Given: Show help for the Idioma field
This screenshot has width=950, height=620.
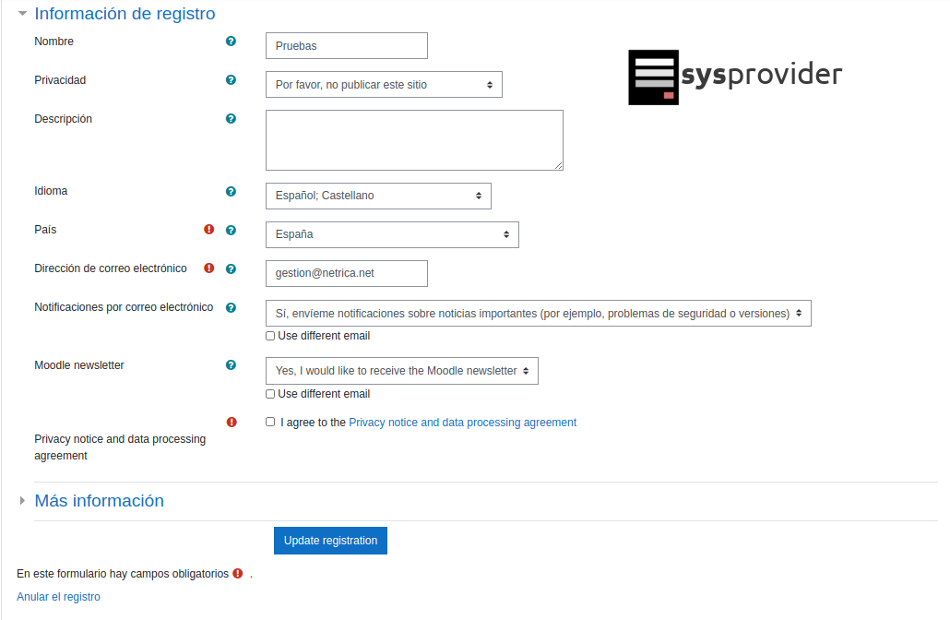Looking at the screenshot, I should click(x=231, y=191).
